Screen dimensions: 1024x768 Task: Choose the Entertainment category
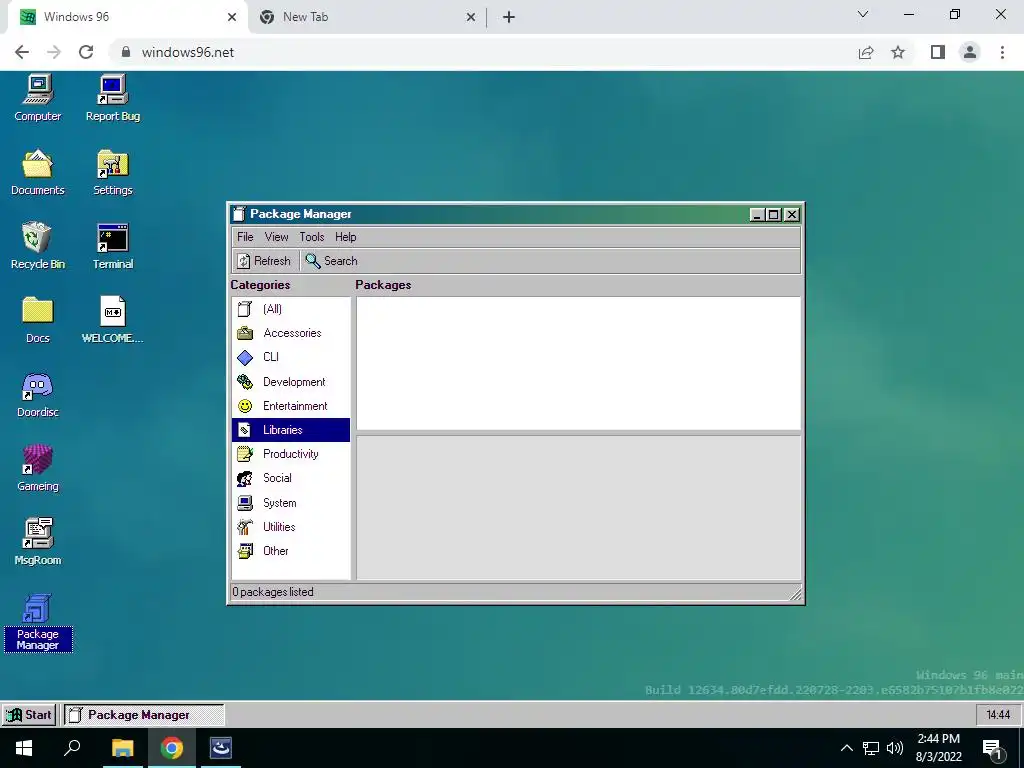click(x=291, y=406)
